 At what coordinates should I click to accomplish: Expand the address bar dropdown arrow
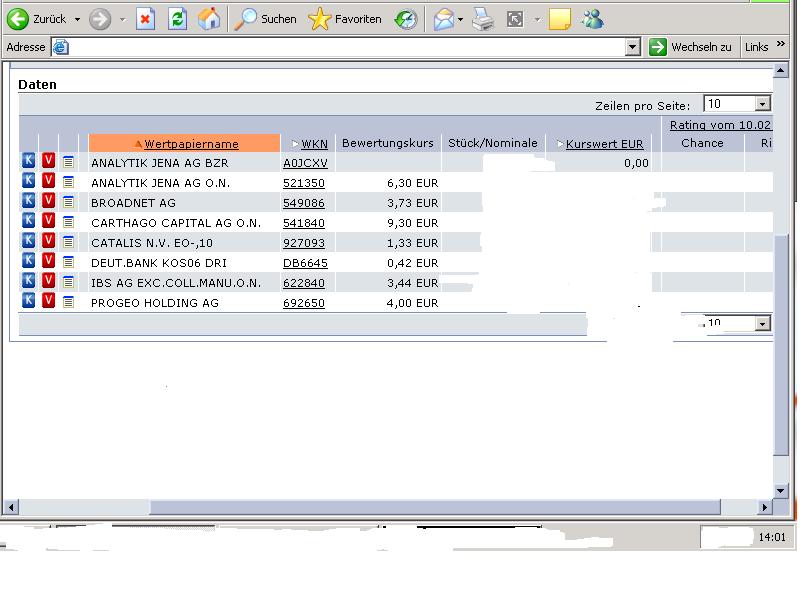coord(632,47)
